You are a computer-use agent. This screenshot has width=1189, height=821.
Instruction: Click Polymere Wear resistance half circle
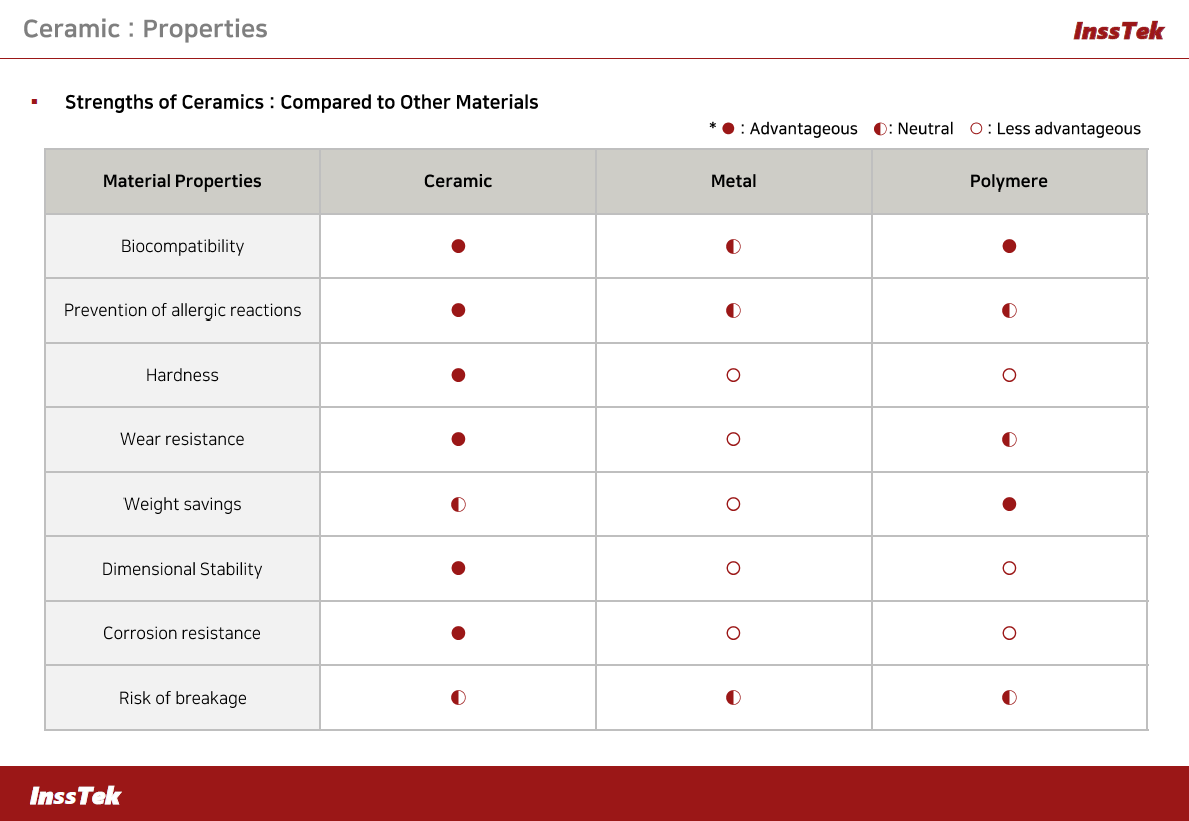pos(1009,439)
